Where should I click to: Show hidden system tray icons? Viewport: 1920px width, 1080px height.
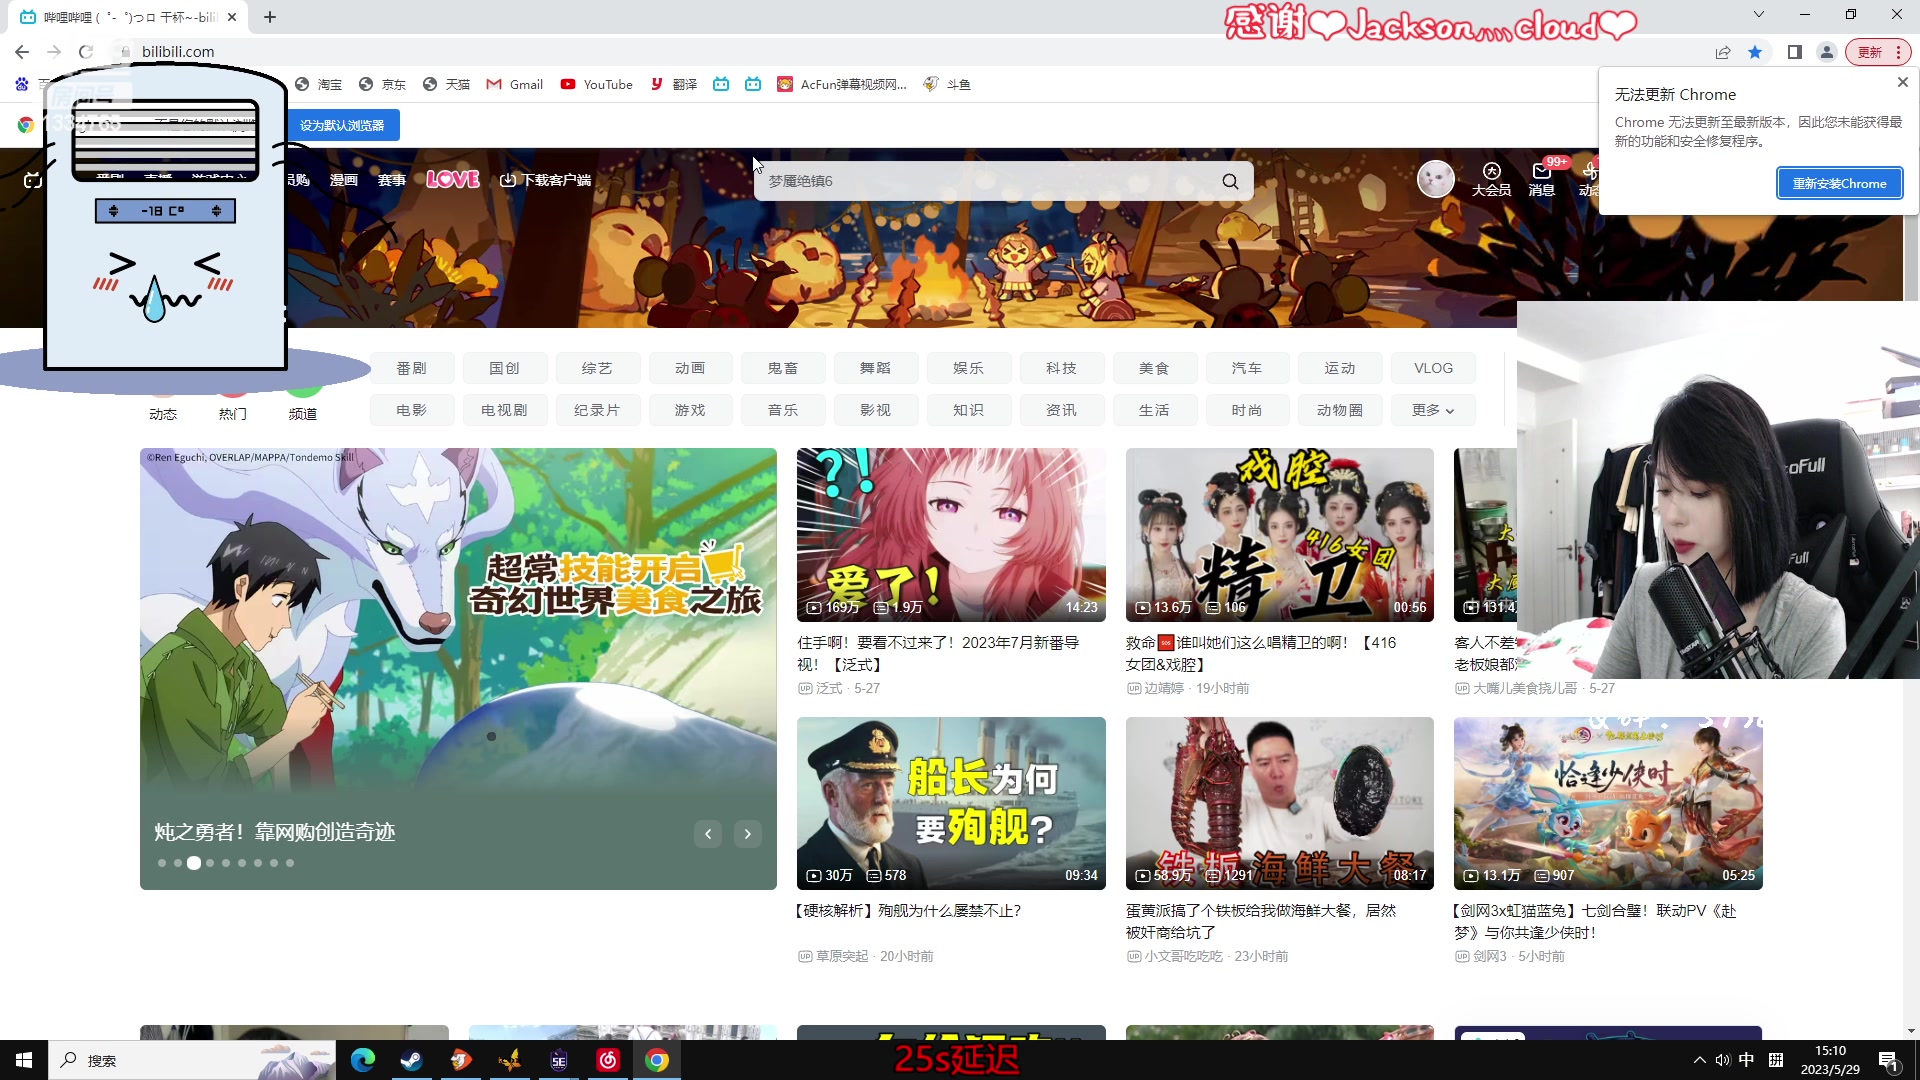(x=1700, y=1060)
